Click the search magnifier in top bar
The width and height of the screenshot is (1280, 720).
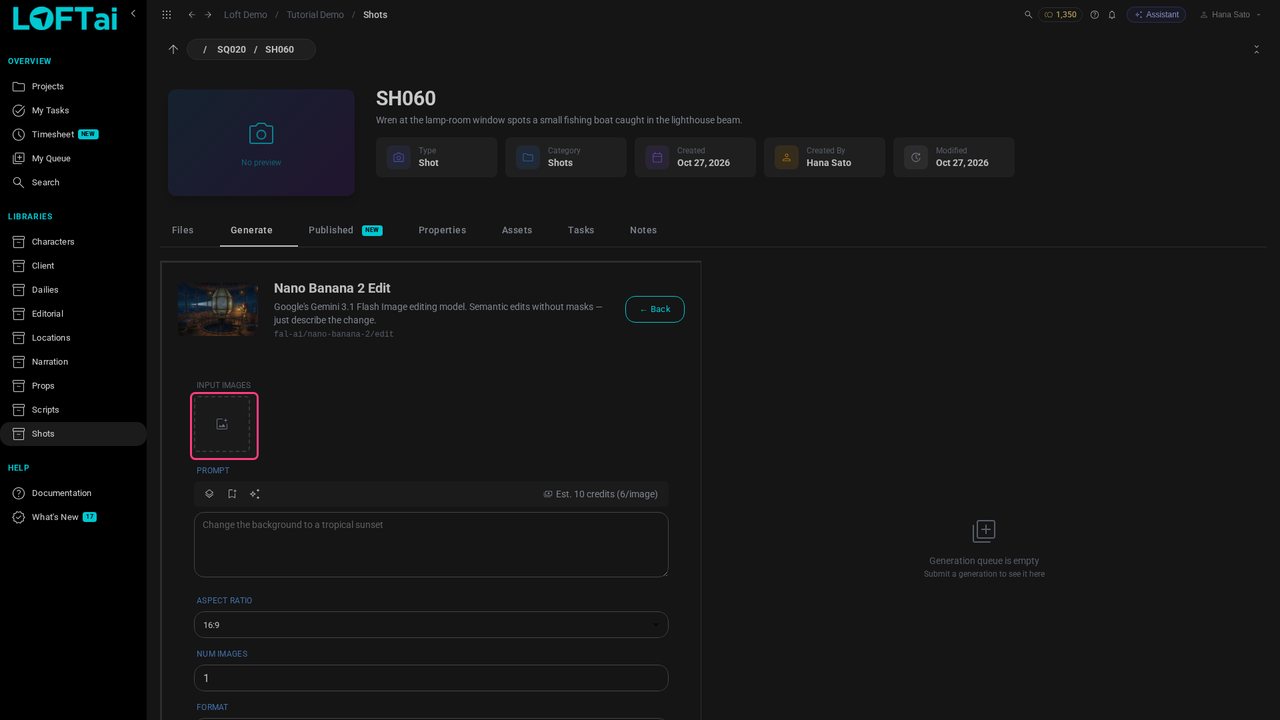point(1029,15)
